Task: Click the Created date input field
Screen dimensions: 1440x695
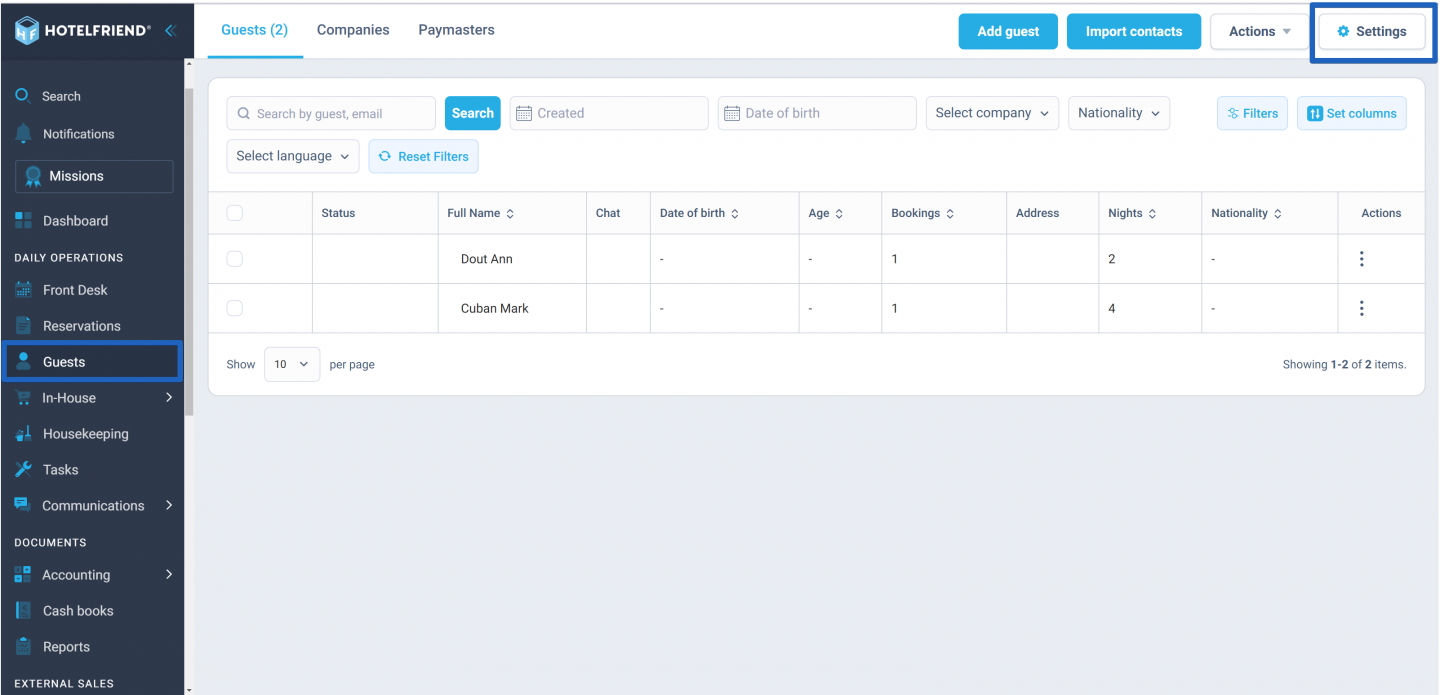Action: click(x=609, y=113)
